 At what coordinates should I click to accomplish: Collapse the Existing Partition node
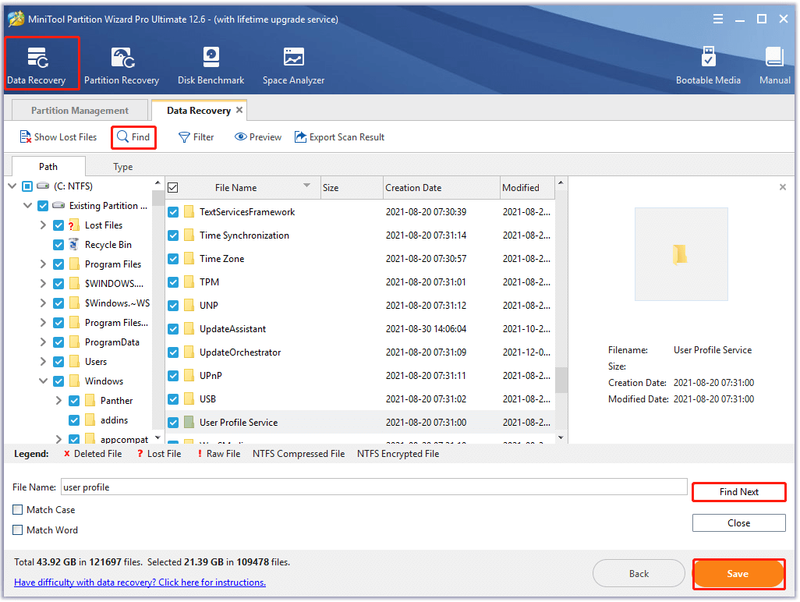[28, 206]
